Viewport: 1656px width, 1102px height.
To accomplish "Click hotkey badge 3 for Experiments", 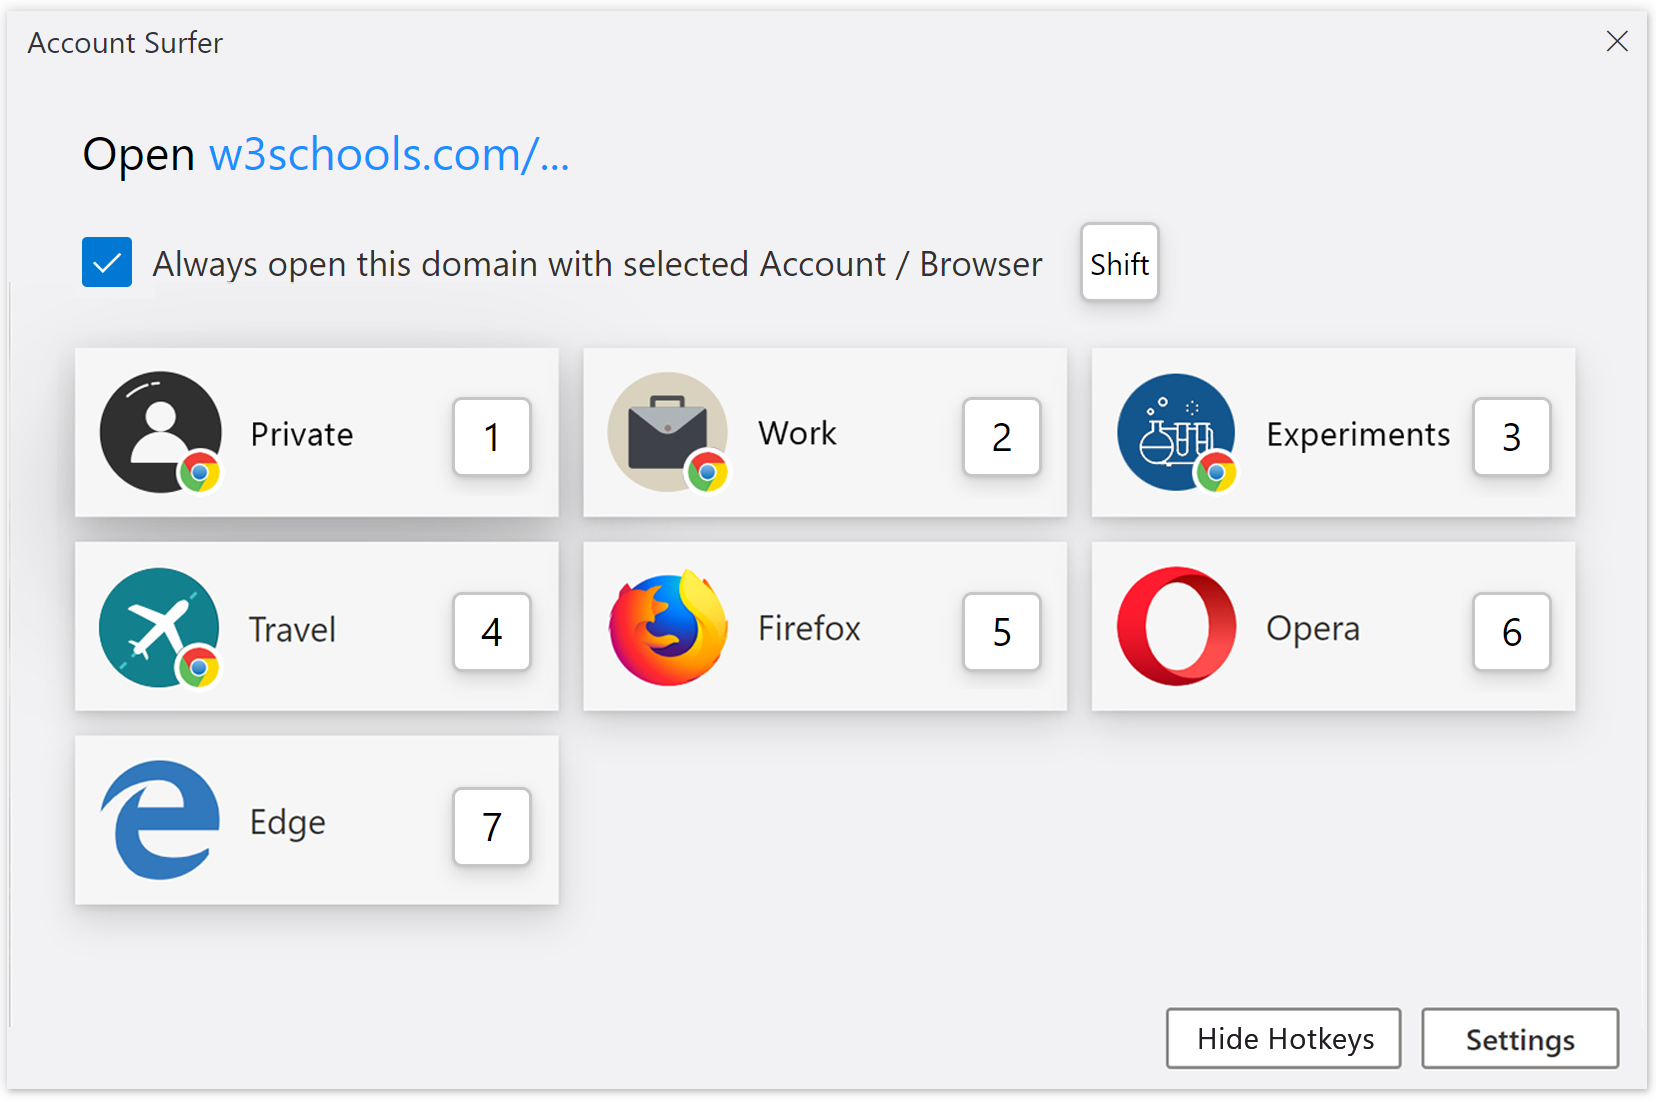I will click(1511, 437).
